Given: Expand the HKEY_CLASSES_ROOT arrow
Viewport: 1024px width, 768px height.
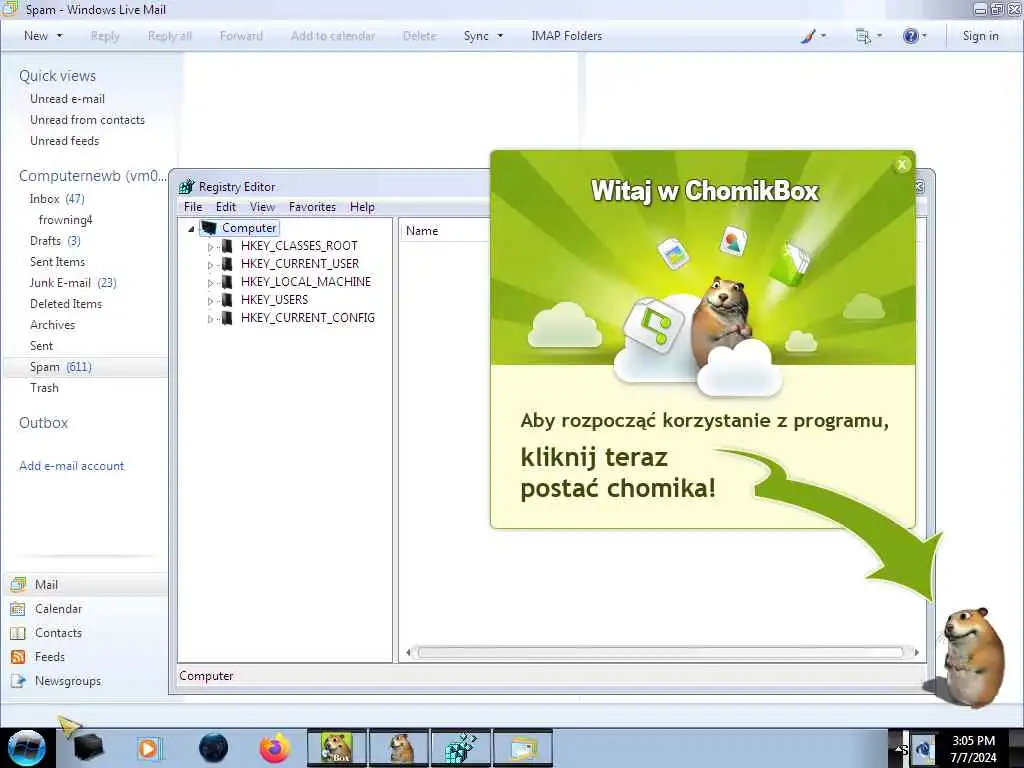Looking at the screenshot, I should (x=210, y=247).
